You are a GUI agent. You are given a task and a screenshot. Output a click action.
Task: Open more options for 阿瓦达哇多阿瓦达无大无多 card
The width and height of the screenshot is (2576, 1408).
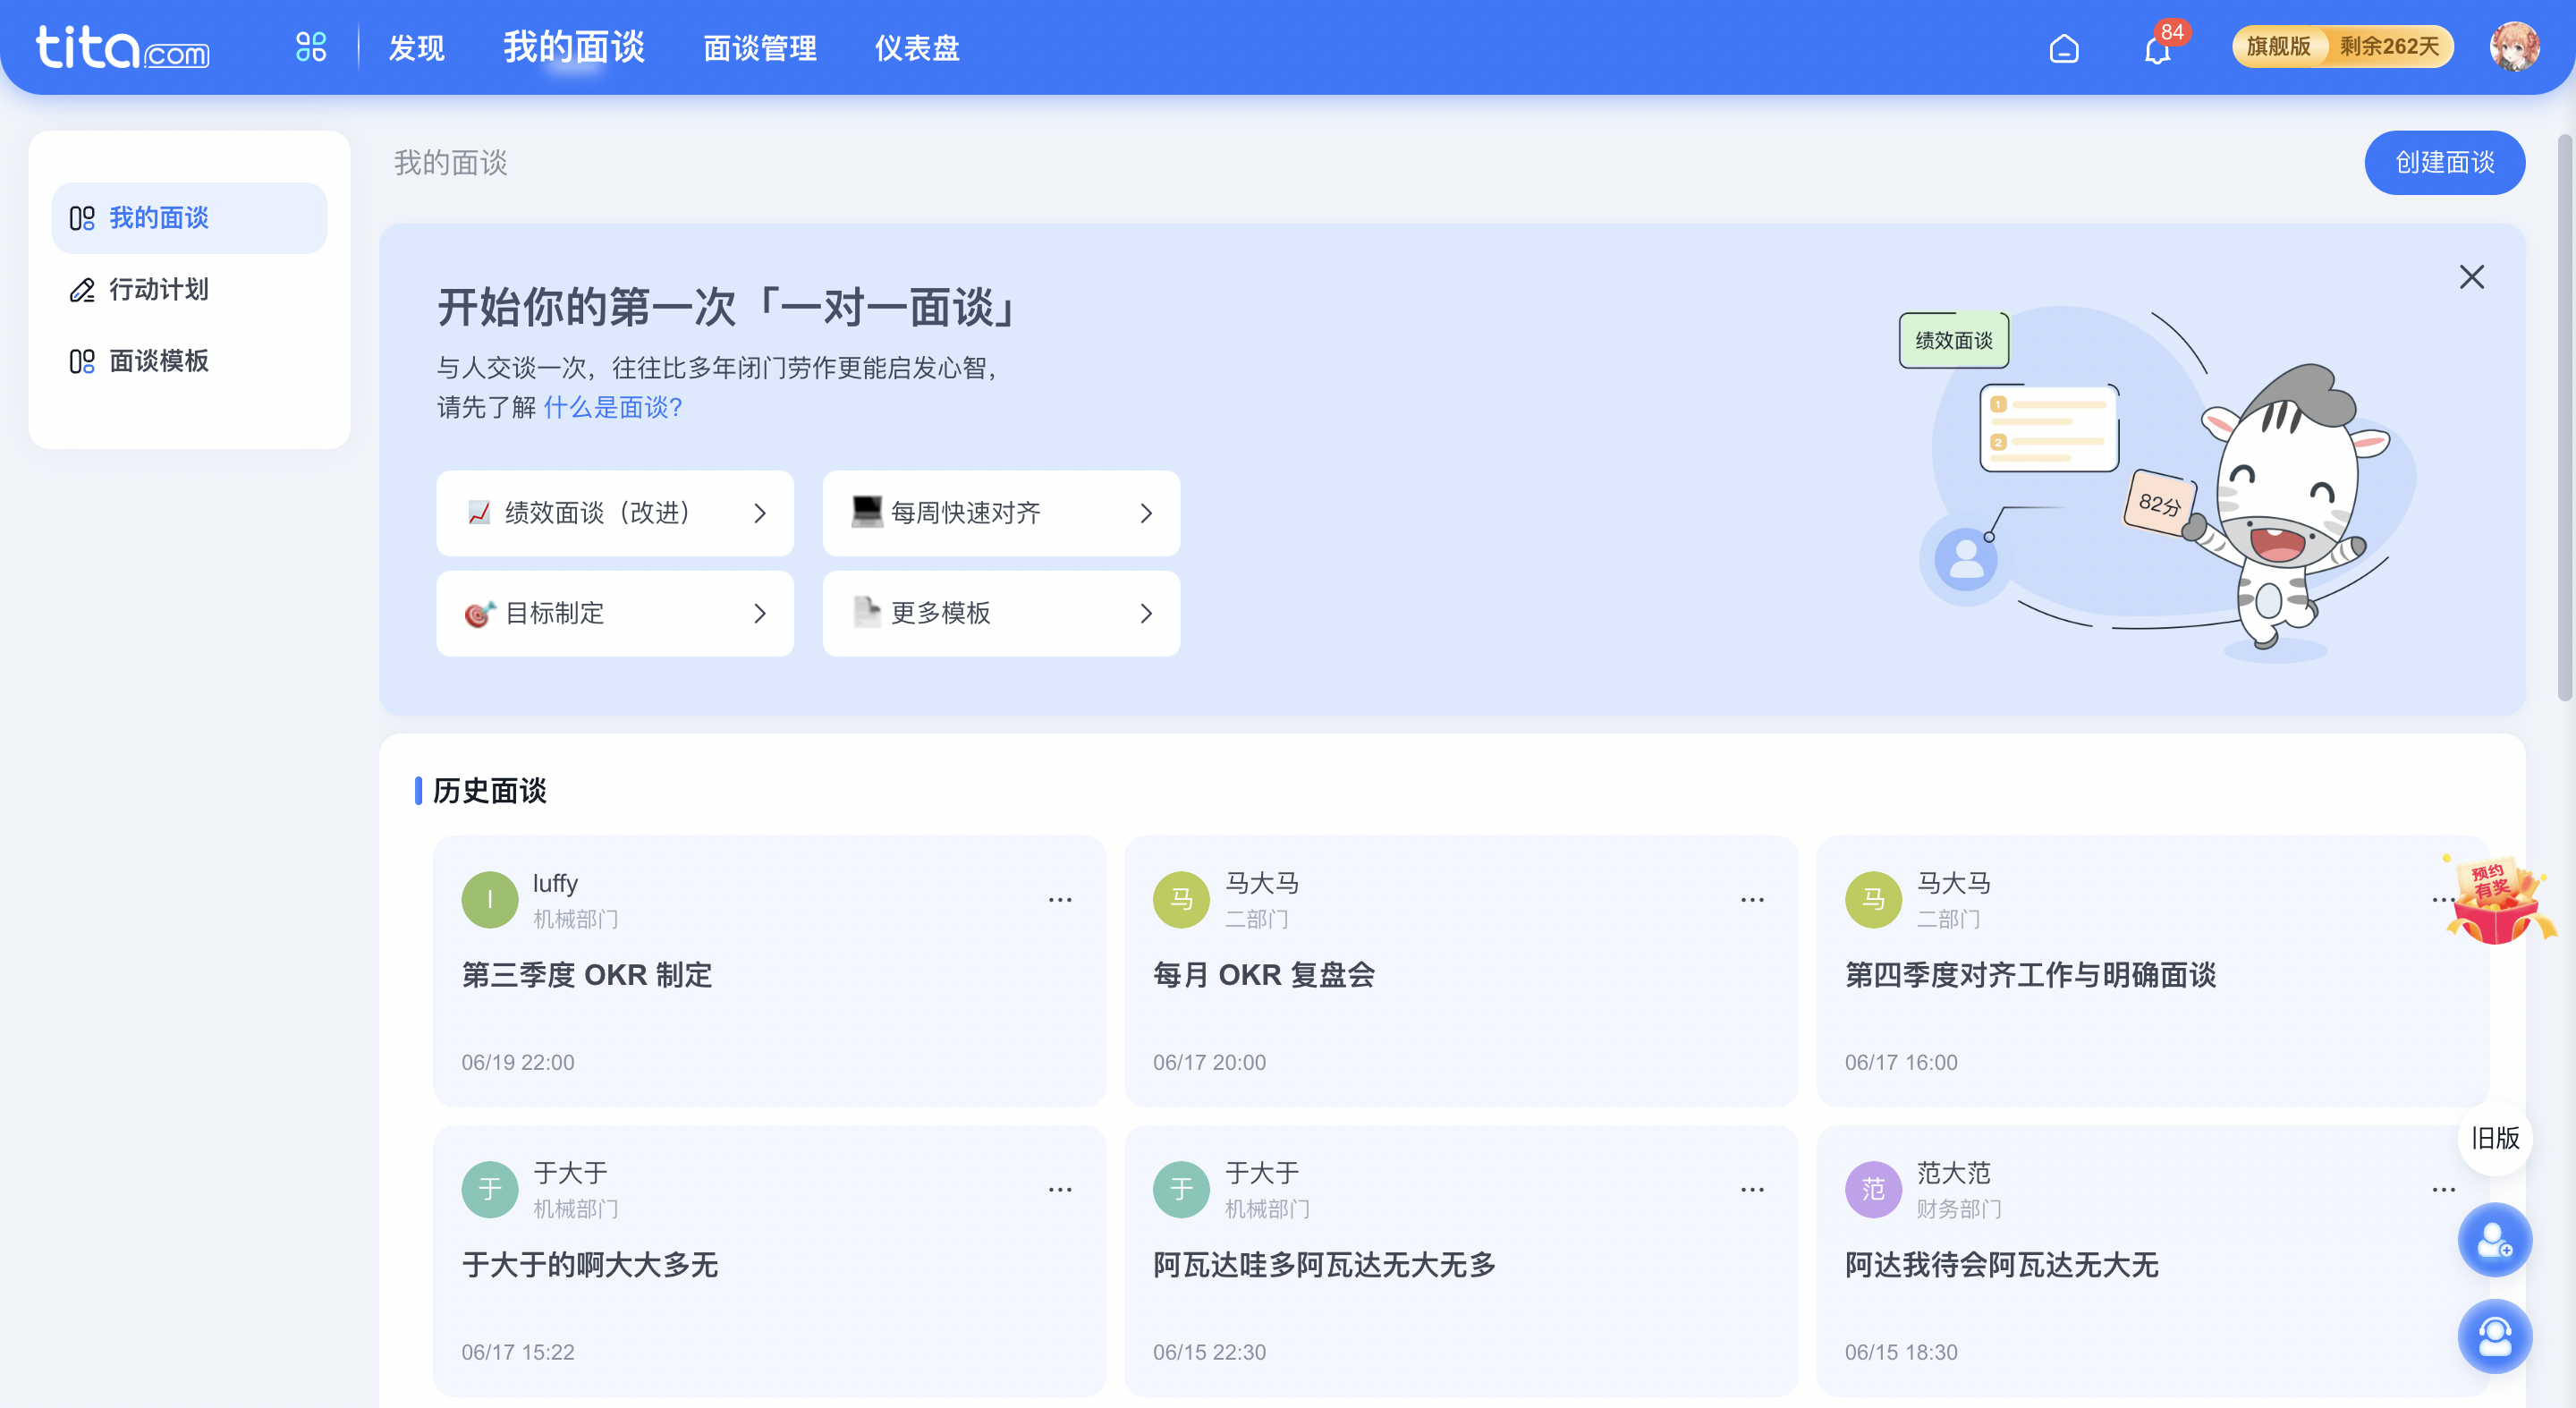point(1752,1190)
